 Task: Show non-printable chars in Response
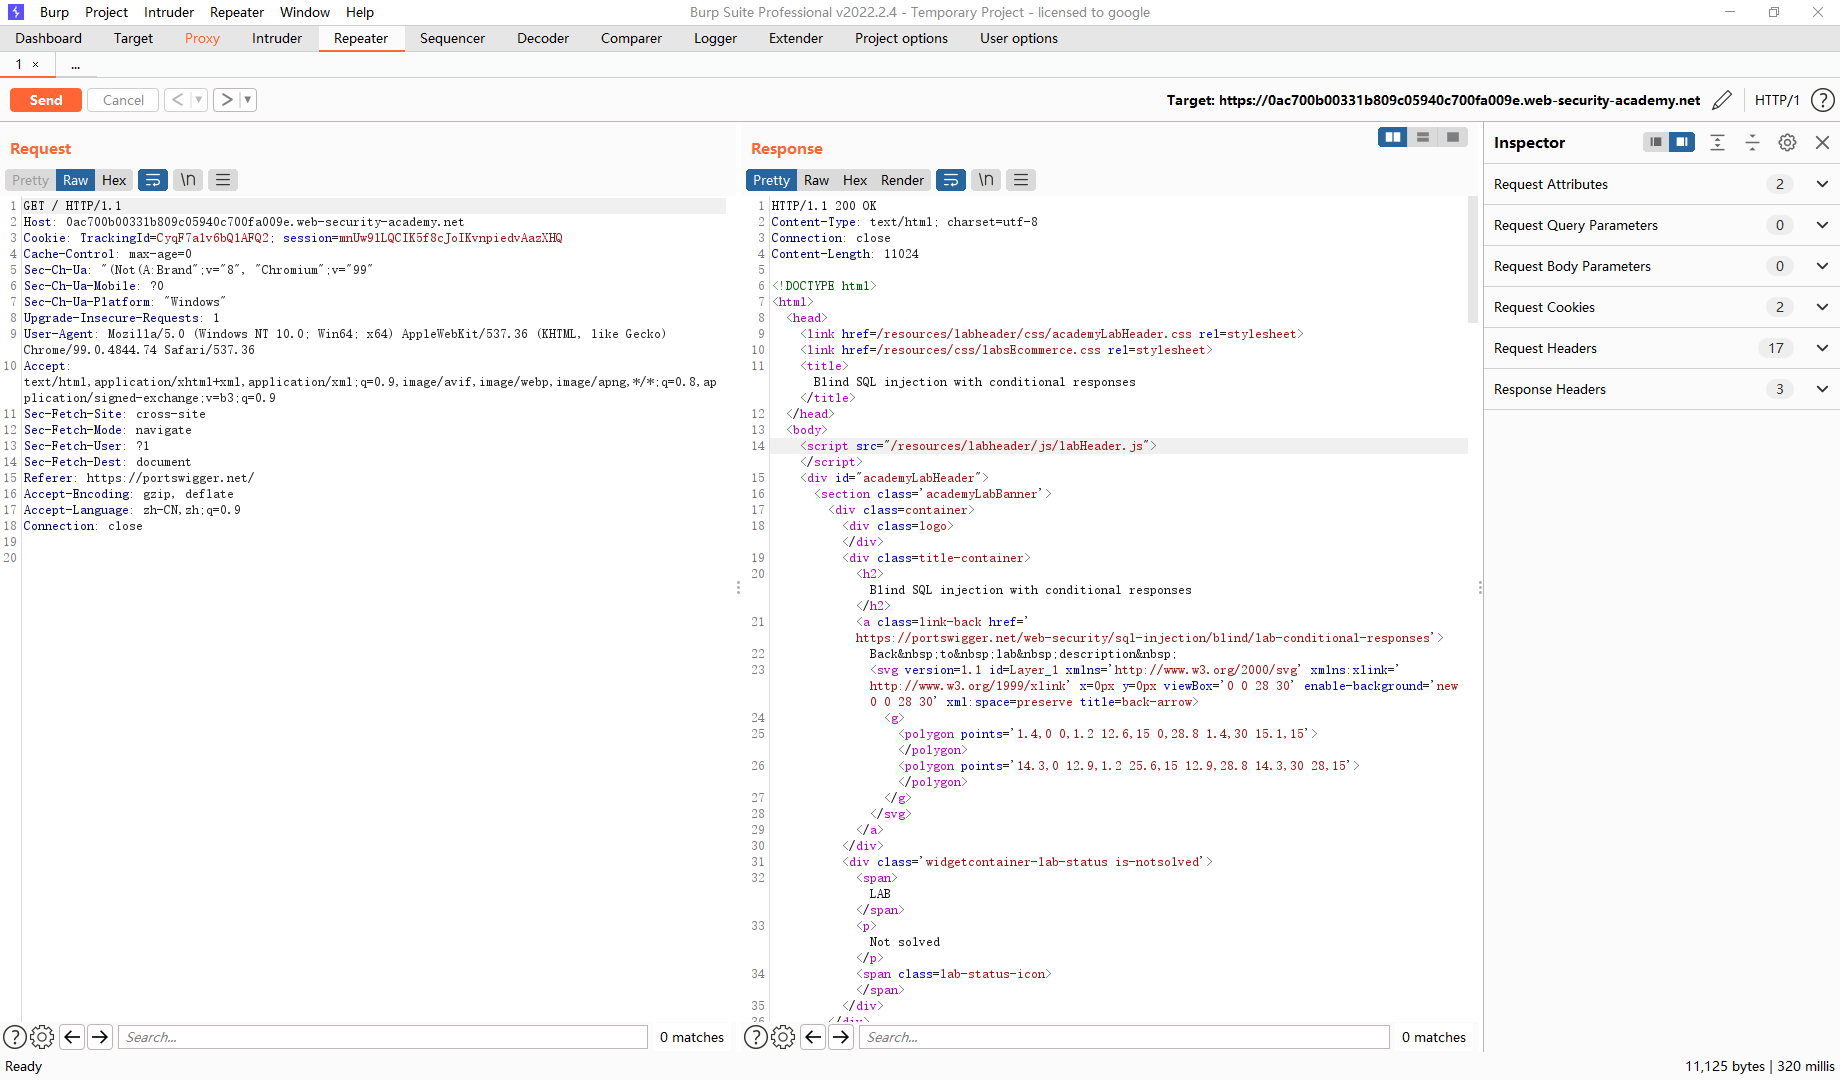click(x=986, y=180)
